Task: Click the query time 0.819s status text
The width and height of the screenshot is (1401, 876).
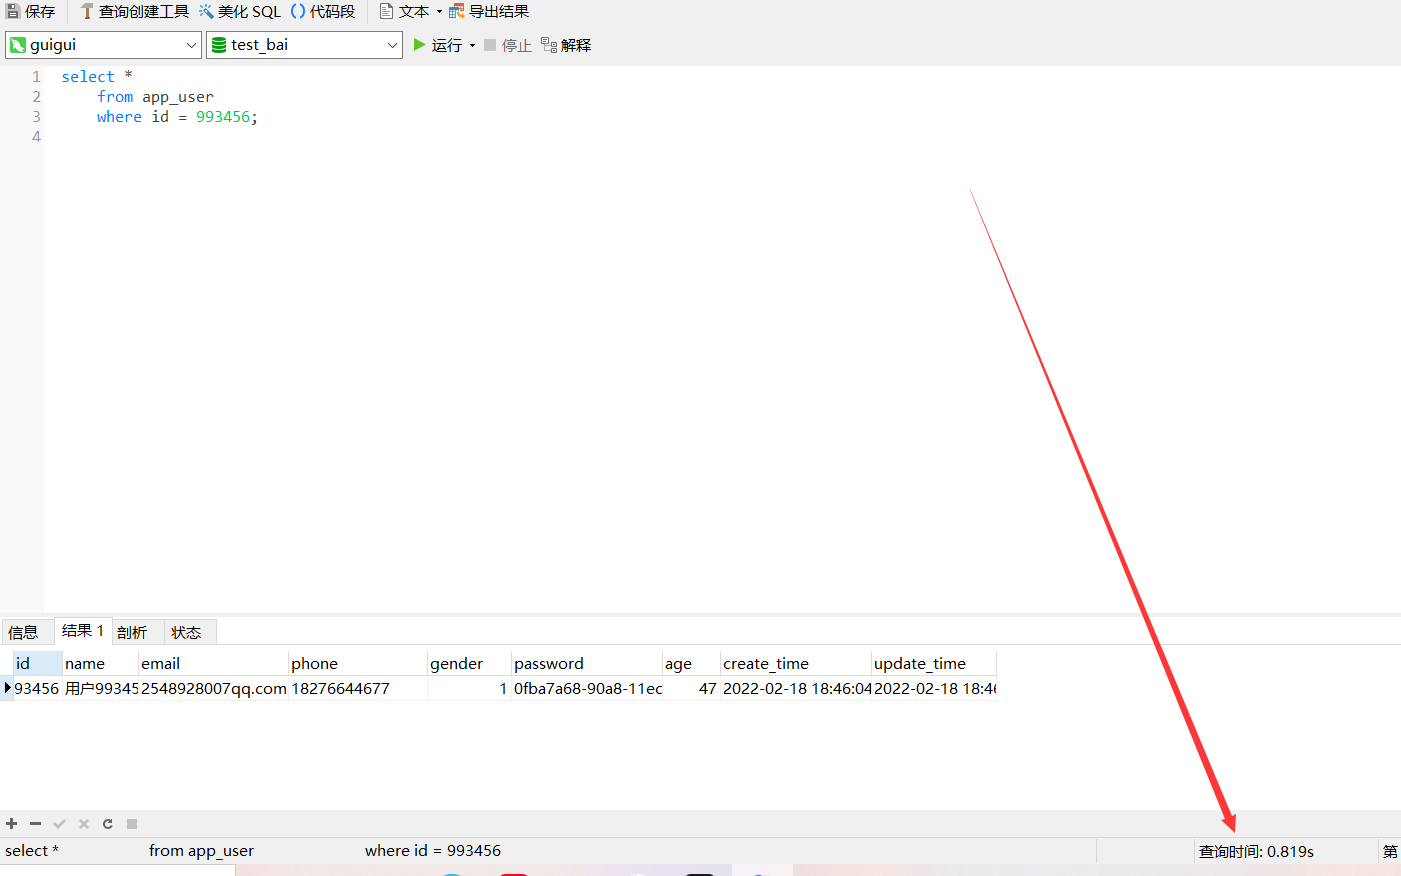Action: (1256, 851)
